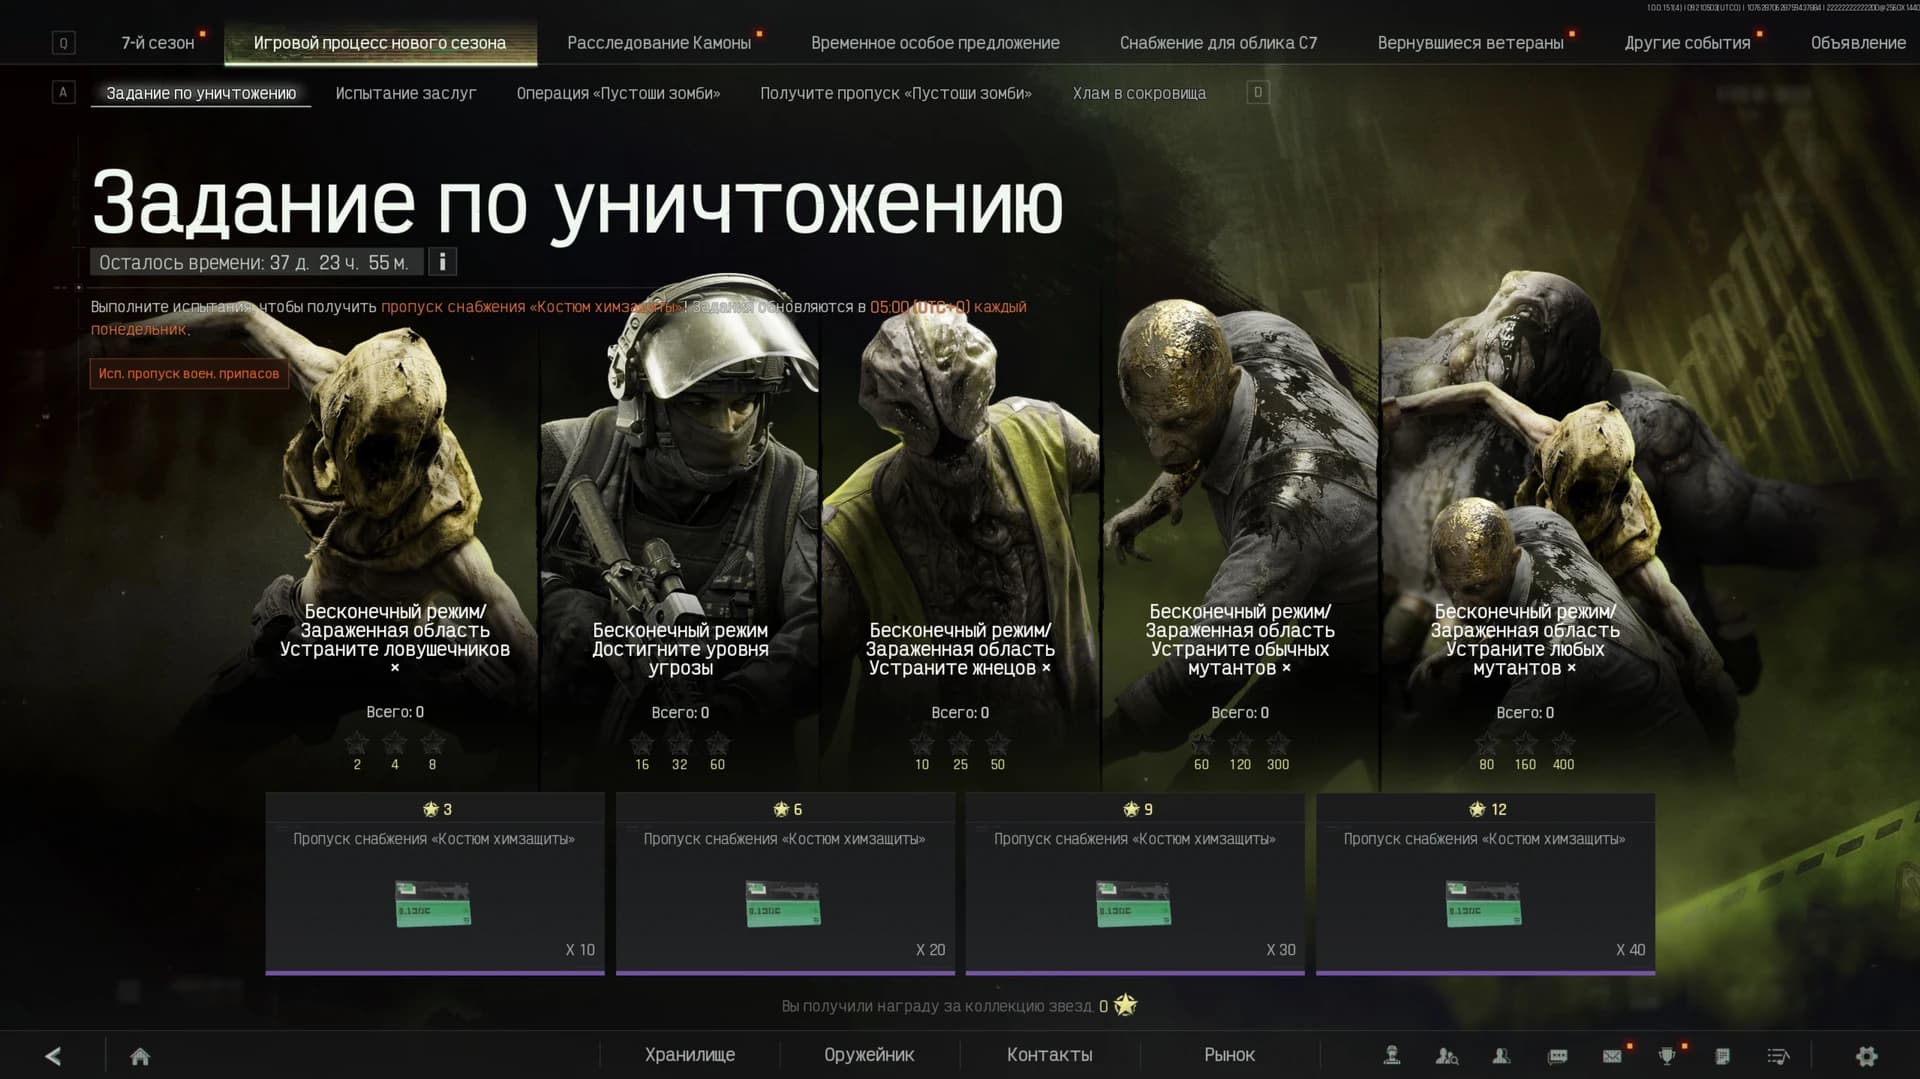The height and width of the screenshot is (1079, 1920).
Task: Open «Временное особое предложение» tab
Action: pos(935,43)
